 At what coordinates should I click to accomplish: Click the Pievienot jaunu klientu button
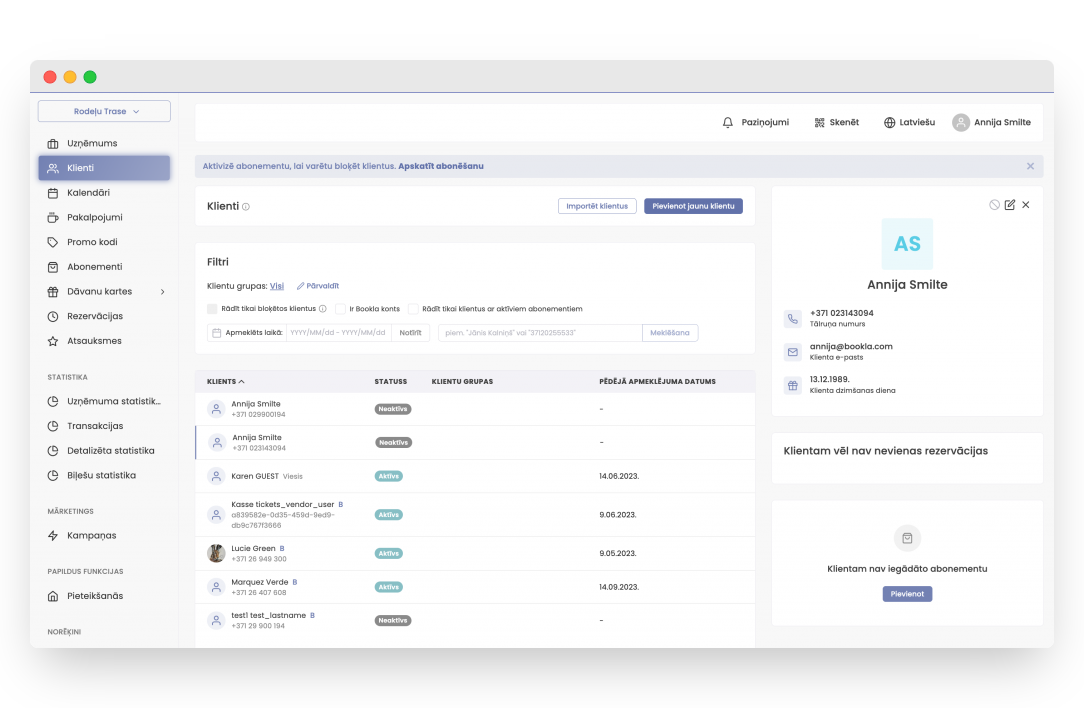(693, 206)
